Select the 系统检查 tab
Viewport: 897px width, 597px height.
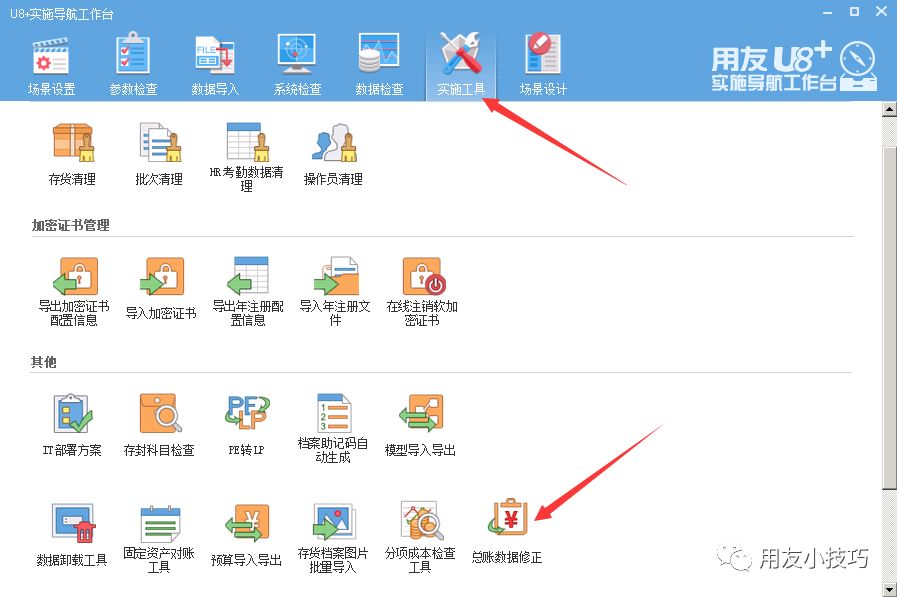(x=297, y=64)
